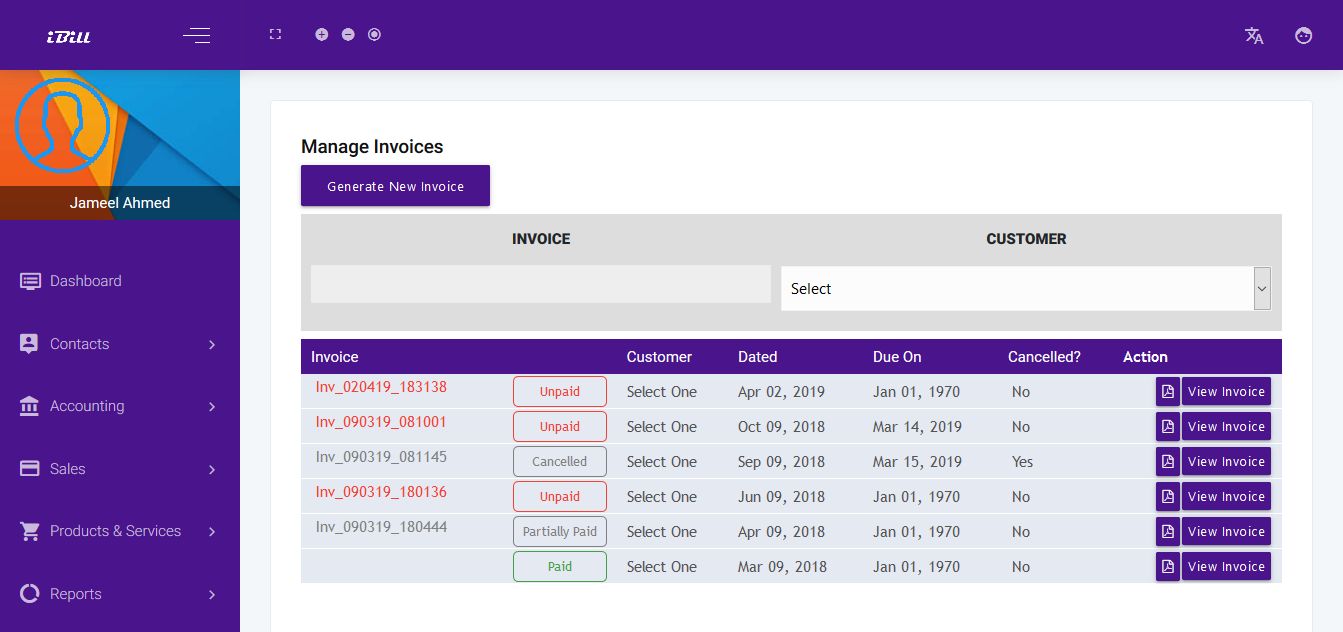Click the Dashboard sidebar icon
Viewport: 1343px width, 632px height.
(30, 281)
